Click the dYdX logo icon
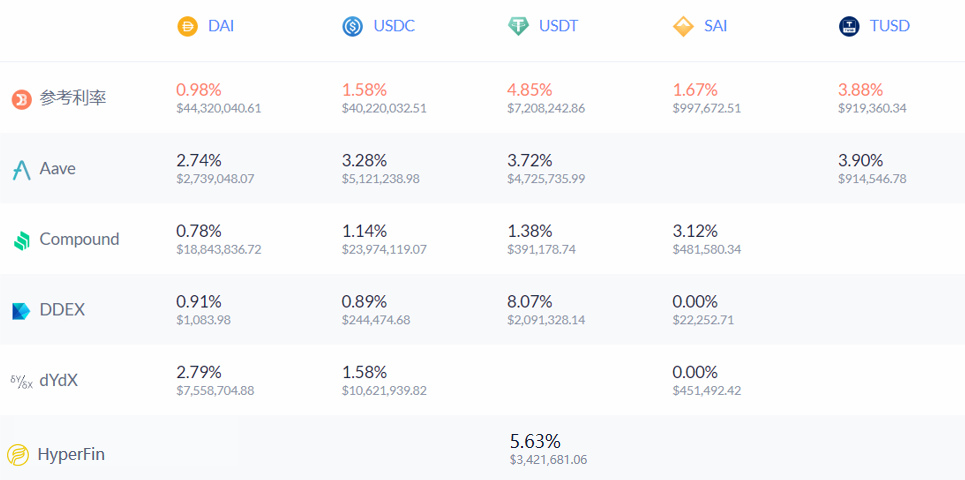This screenshot has width=965, height=480. click(x=22, y=382)
